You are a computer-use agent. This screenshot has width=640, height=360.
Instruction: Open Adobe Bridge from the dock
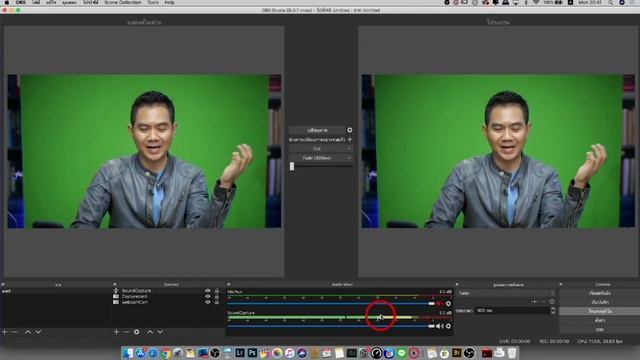click(457, 353)
